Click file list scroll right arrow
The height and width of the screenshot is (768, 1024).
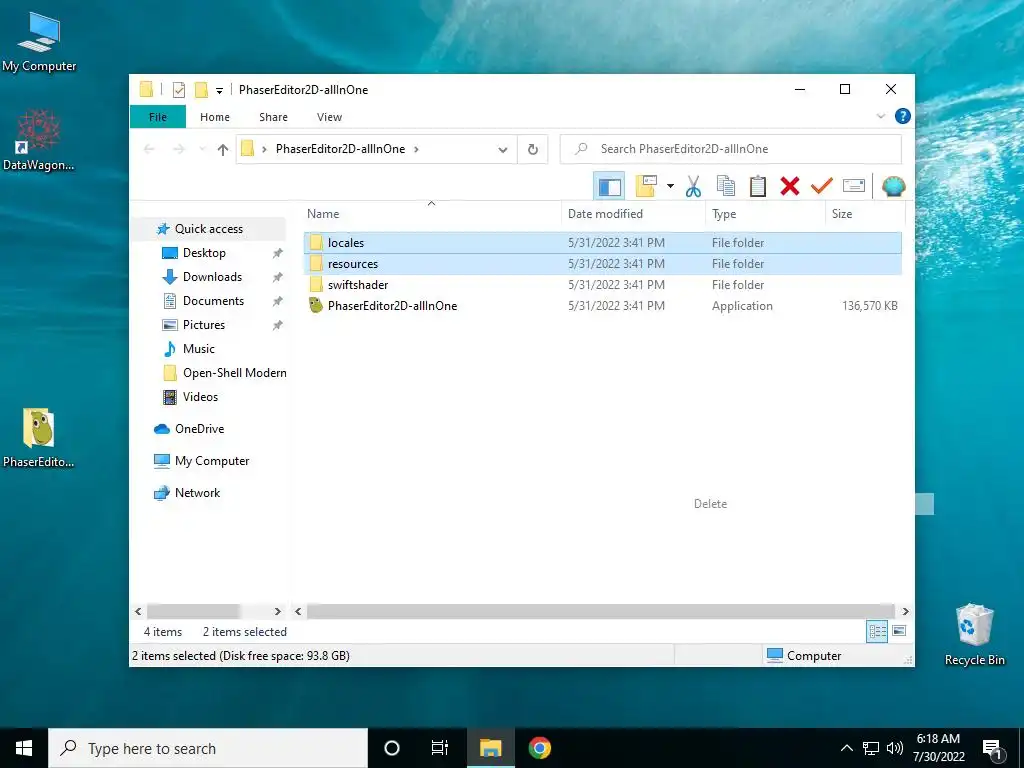(905, 611)
